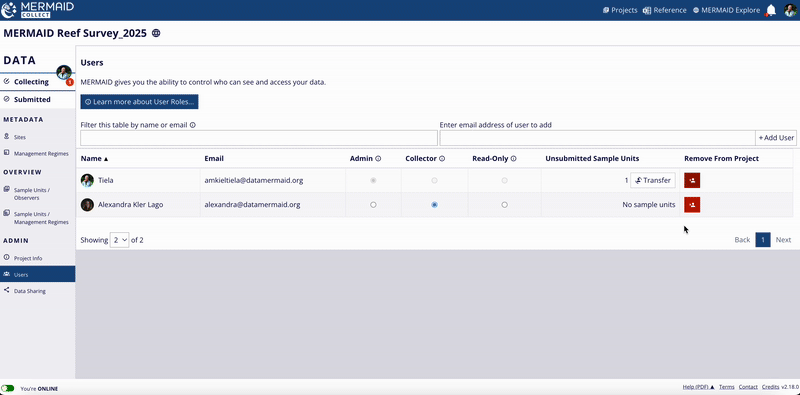Remove Alexandra Kler Lago using red icon
This screenshot has width=800, height=395.
(692, 205)
